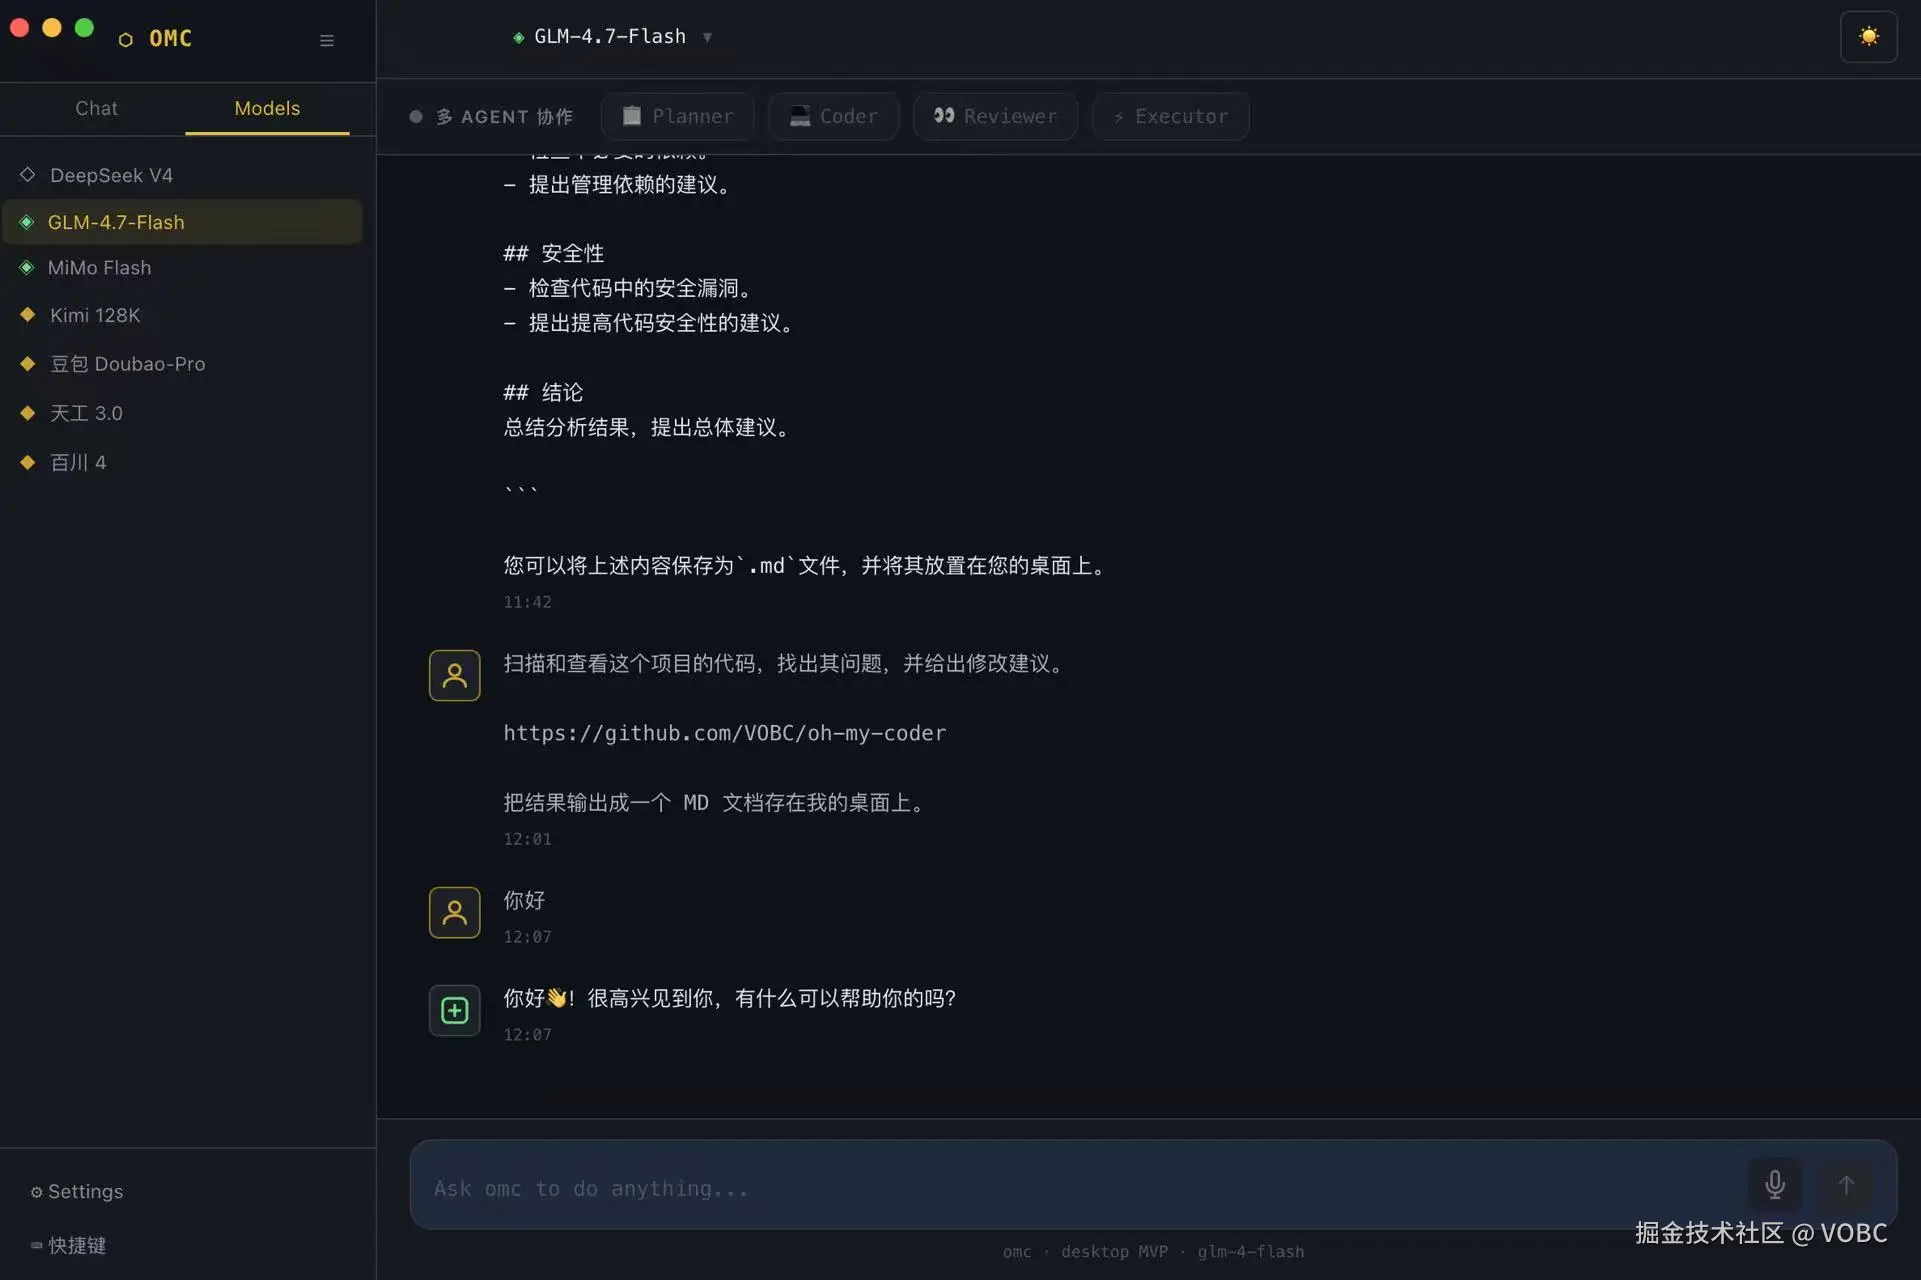
Task: Click the footer text glm-4-flash status
Action: tap(1250, 1253)
